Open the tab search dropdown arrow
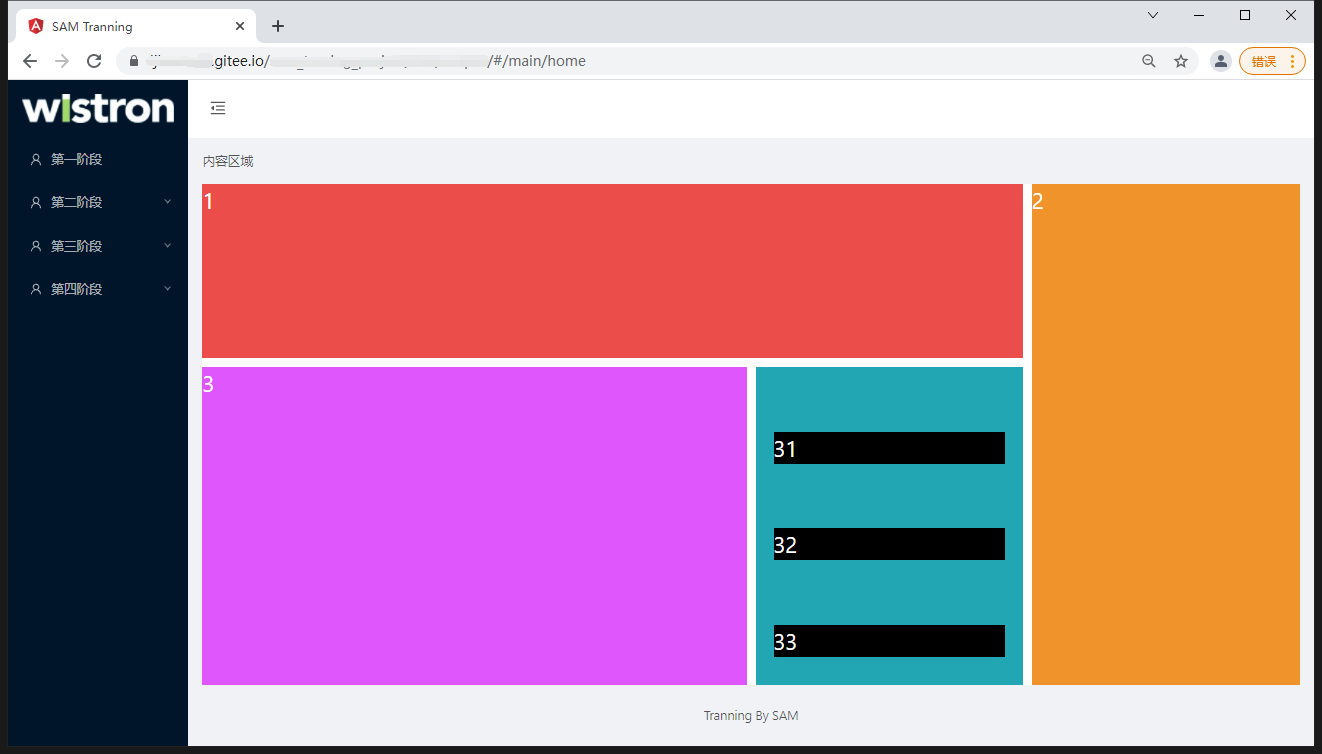 tap(1153, 15)
